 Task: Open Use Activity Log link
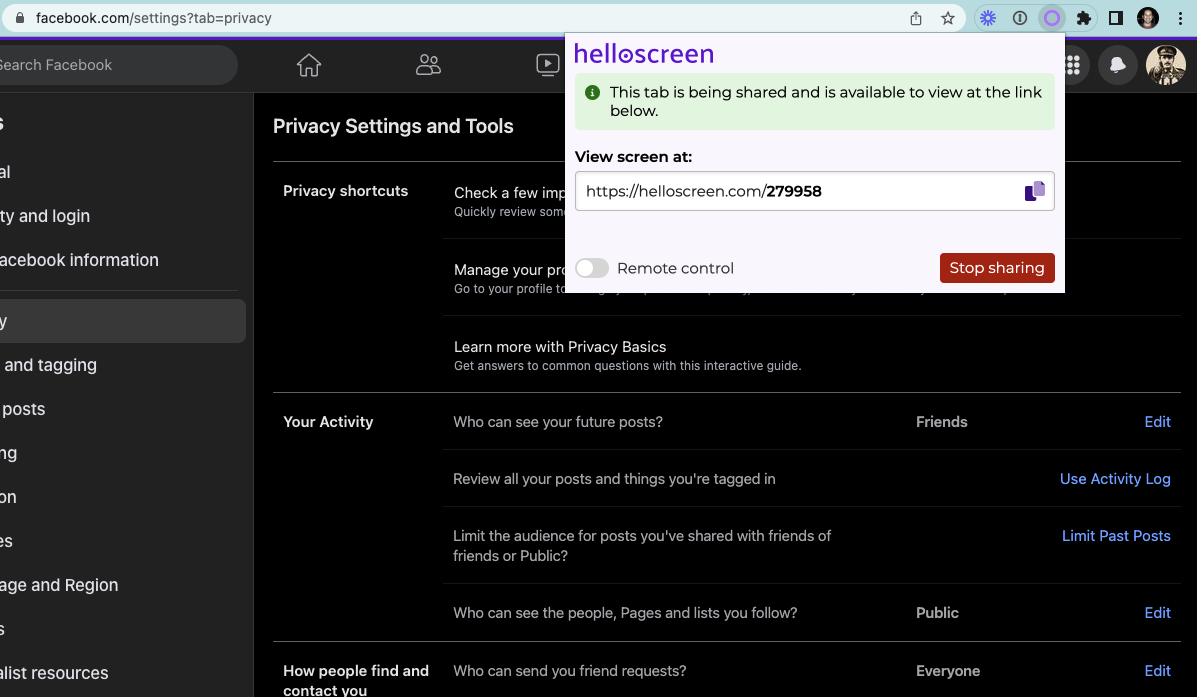[x=1115, y=479]
